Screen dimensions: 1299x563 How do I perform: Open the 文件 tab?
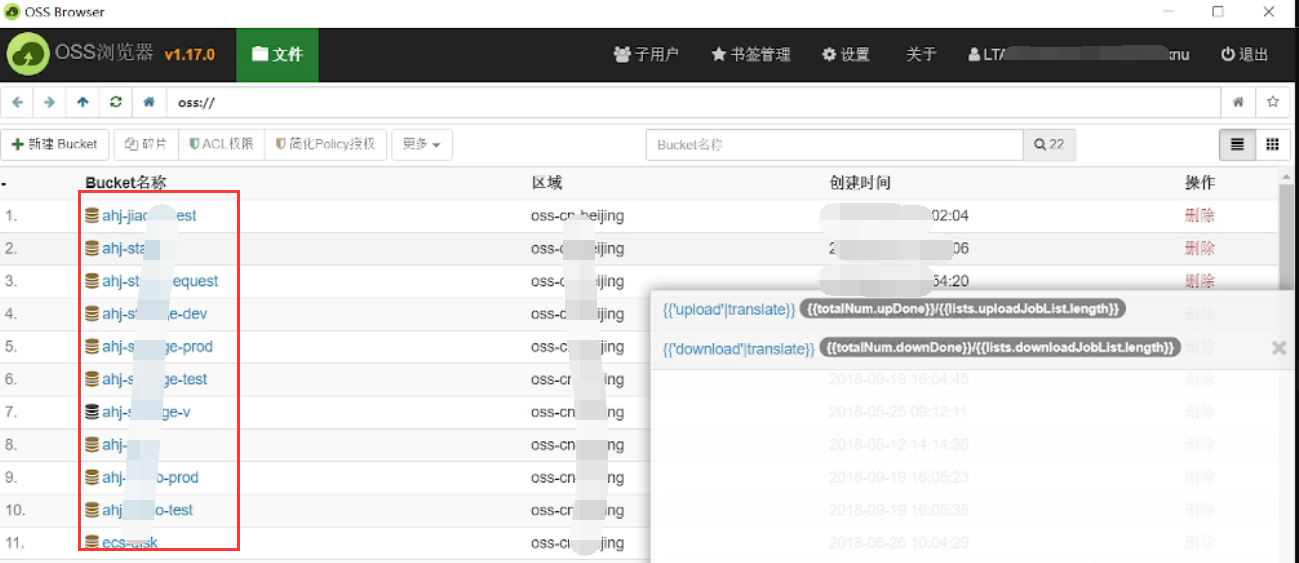click(x=277, y=54)
